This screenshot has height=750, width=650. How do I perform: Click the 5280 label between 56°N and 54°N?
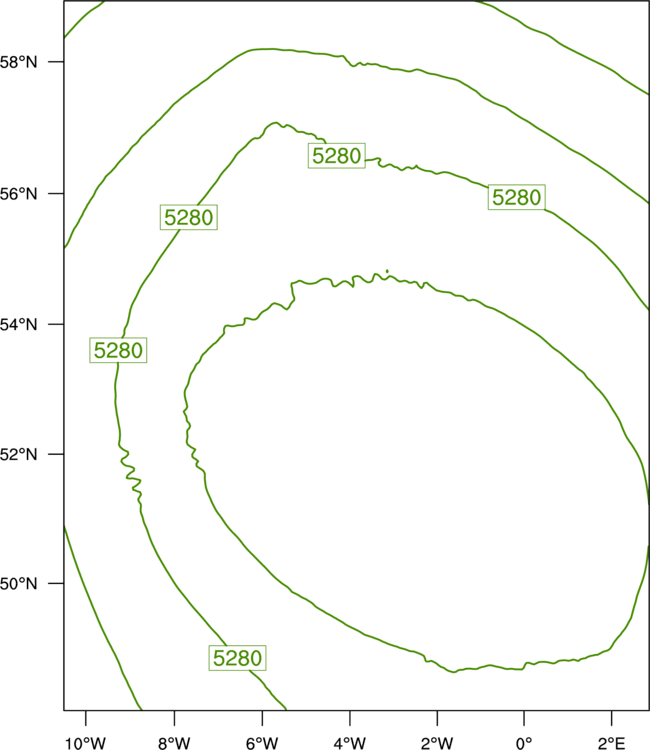[188, 217]
